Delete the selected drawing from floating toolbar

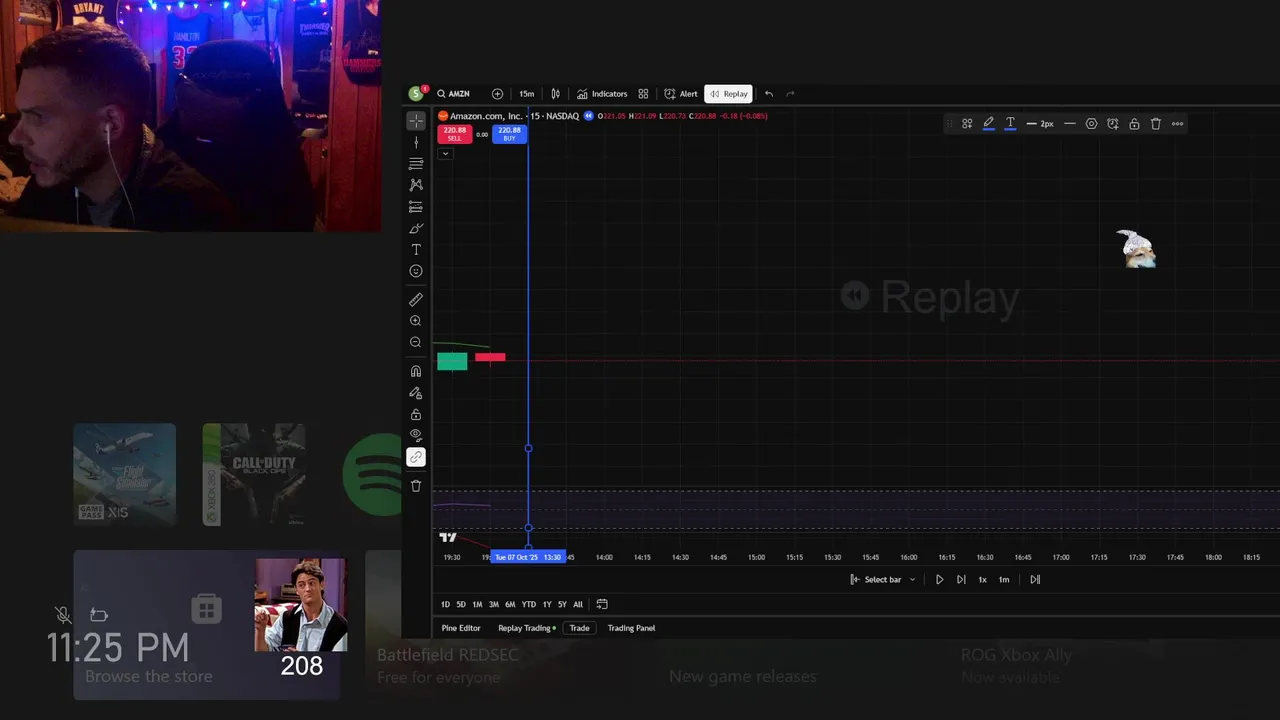pos(1156,124)
